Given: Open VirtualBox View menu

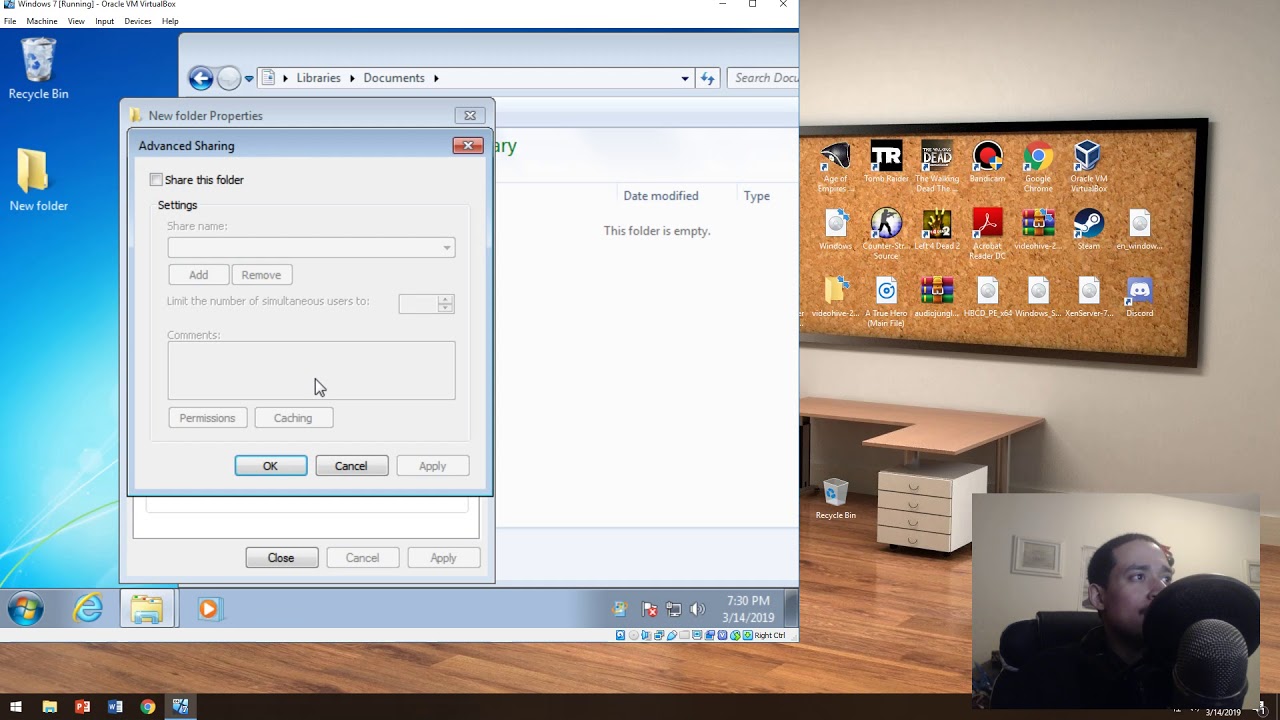Looking at the screenshot, I should click(x=76, y=21).
